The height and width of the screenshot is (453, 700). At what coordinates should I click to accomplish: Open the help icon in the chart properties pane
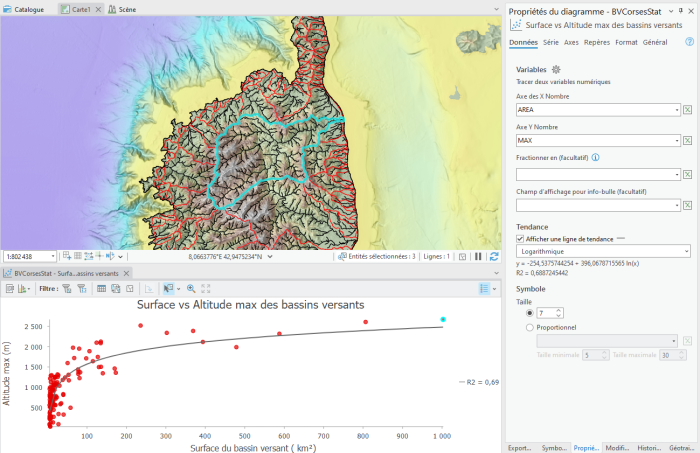pos(689,43)
